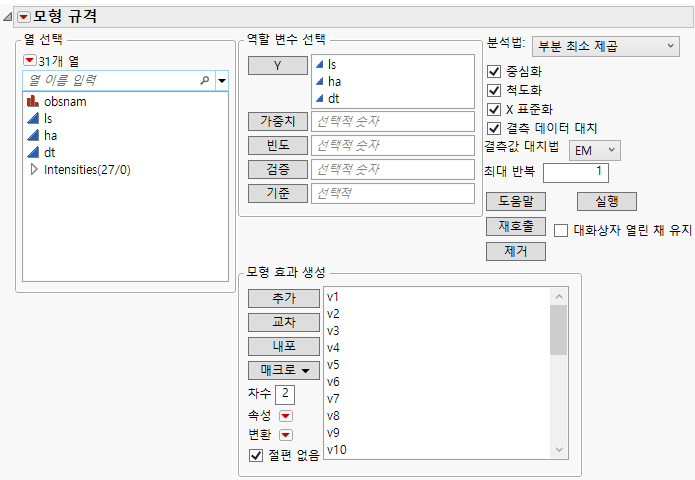Viewport: 695px width, 480px height.
Task: Select effect v7 in the model effects list
Action: pyautogui.click(x=333, y=398)
